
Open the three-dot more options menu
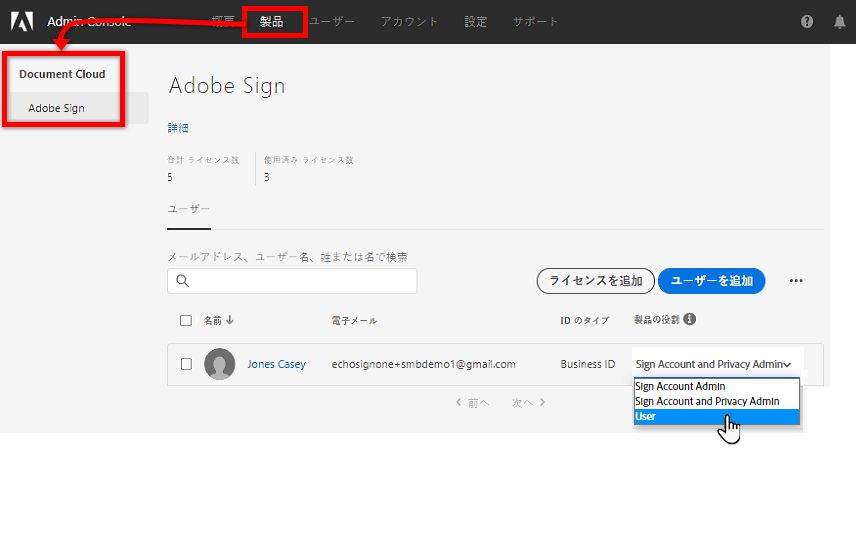[796, 281]
